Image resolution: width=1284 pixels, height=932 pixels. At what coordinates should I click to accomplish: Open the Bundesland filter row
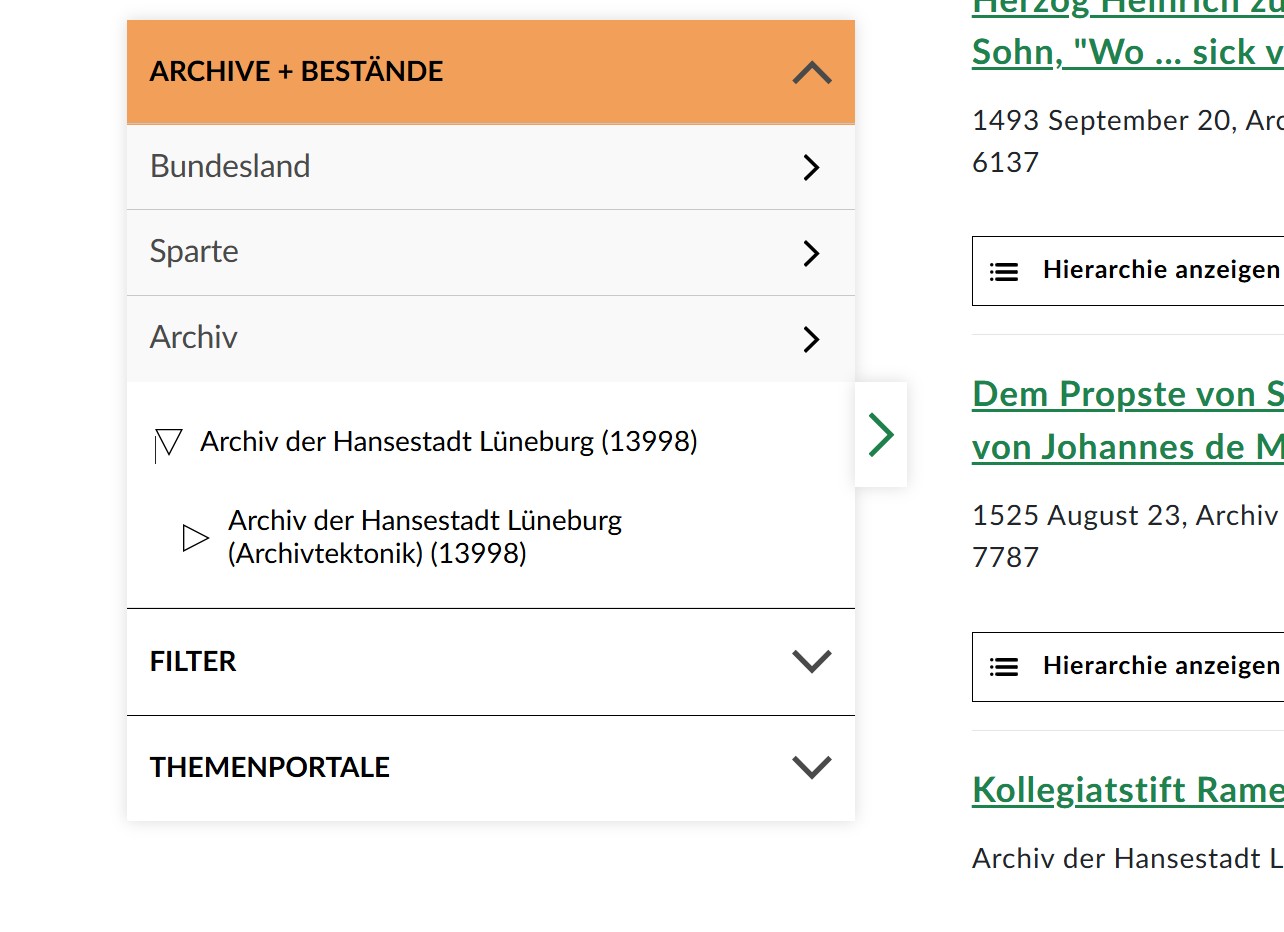pyautogui.click(x=230, y=166)
